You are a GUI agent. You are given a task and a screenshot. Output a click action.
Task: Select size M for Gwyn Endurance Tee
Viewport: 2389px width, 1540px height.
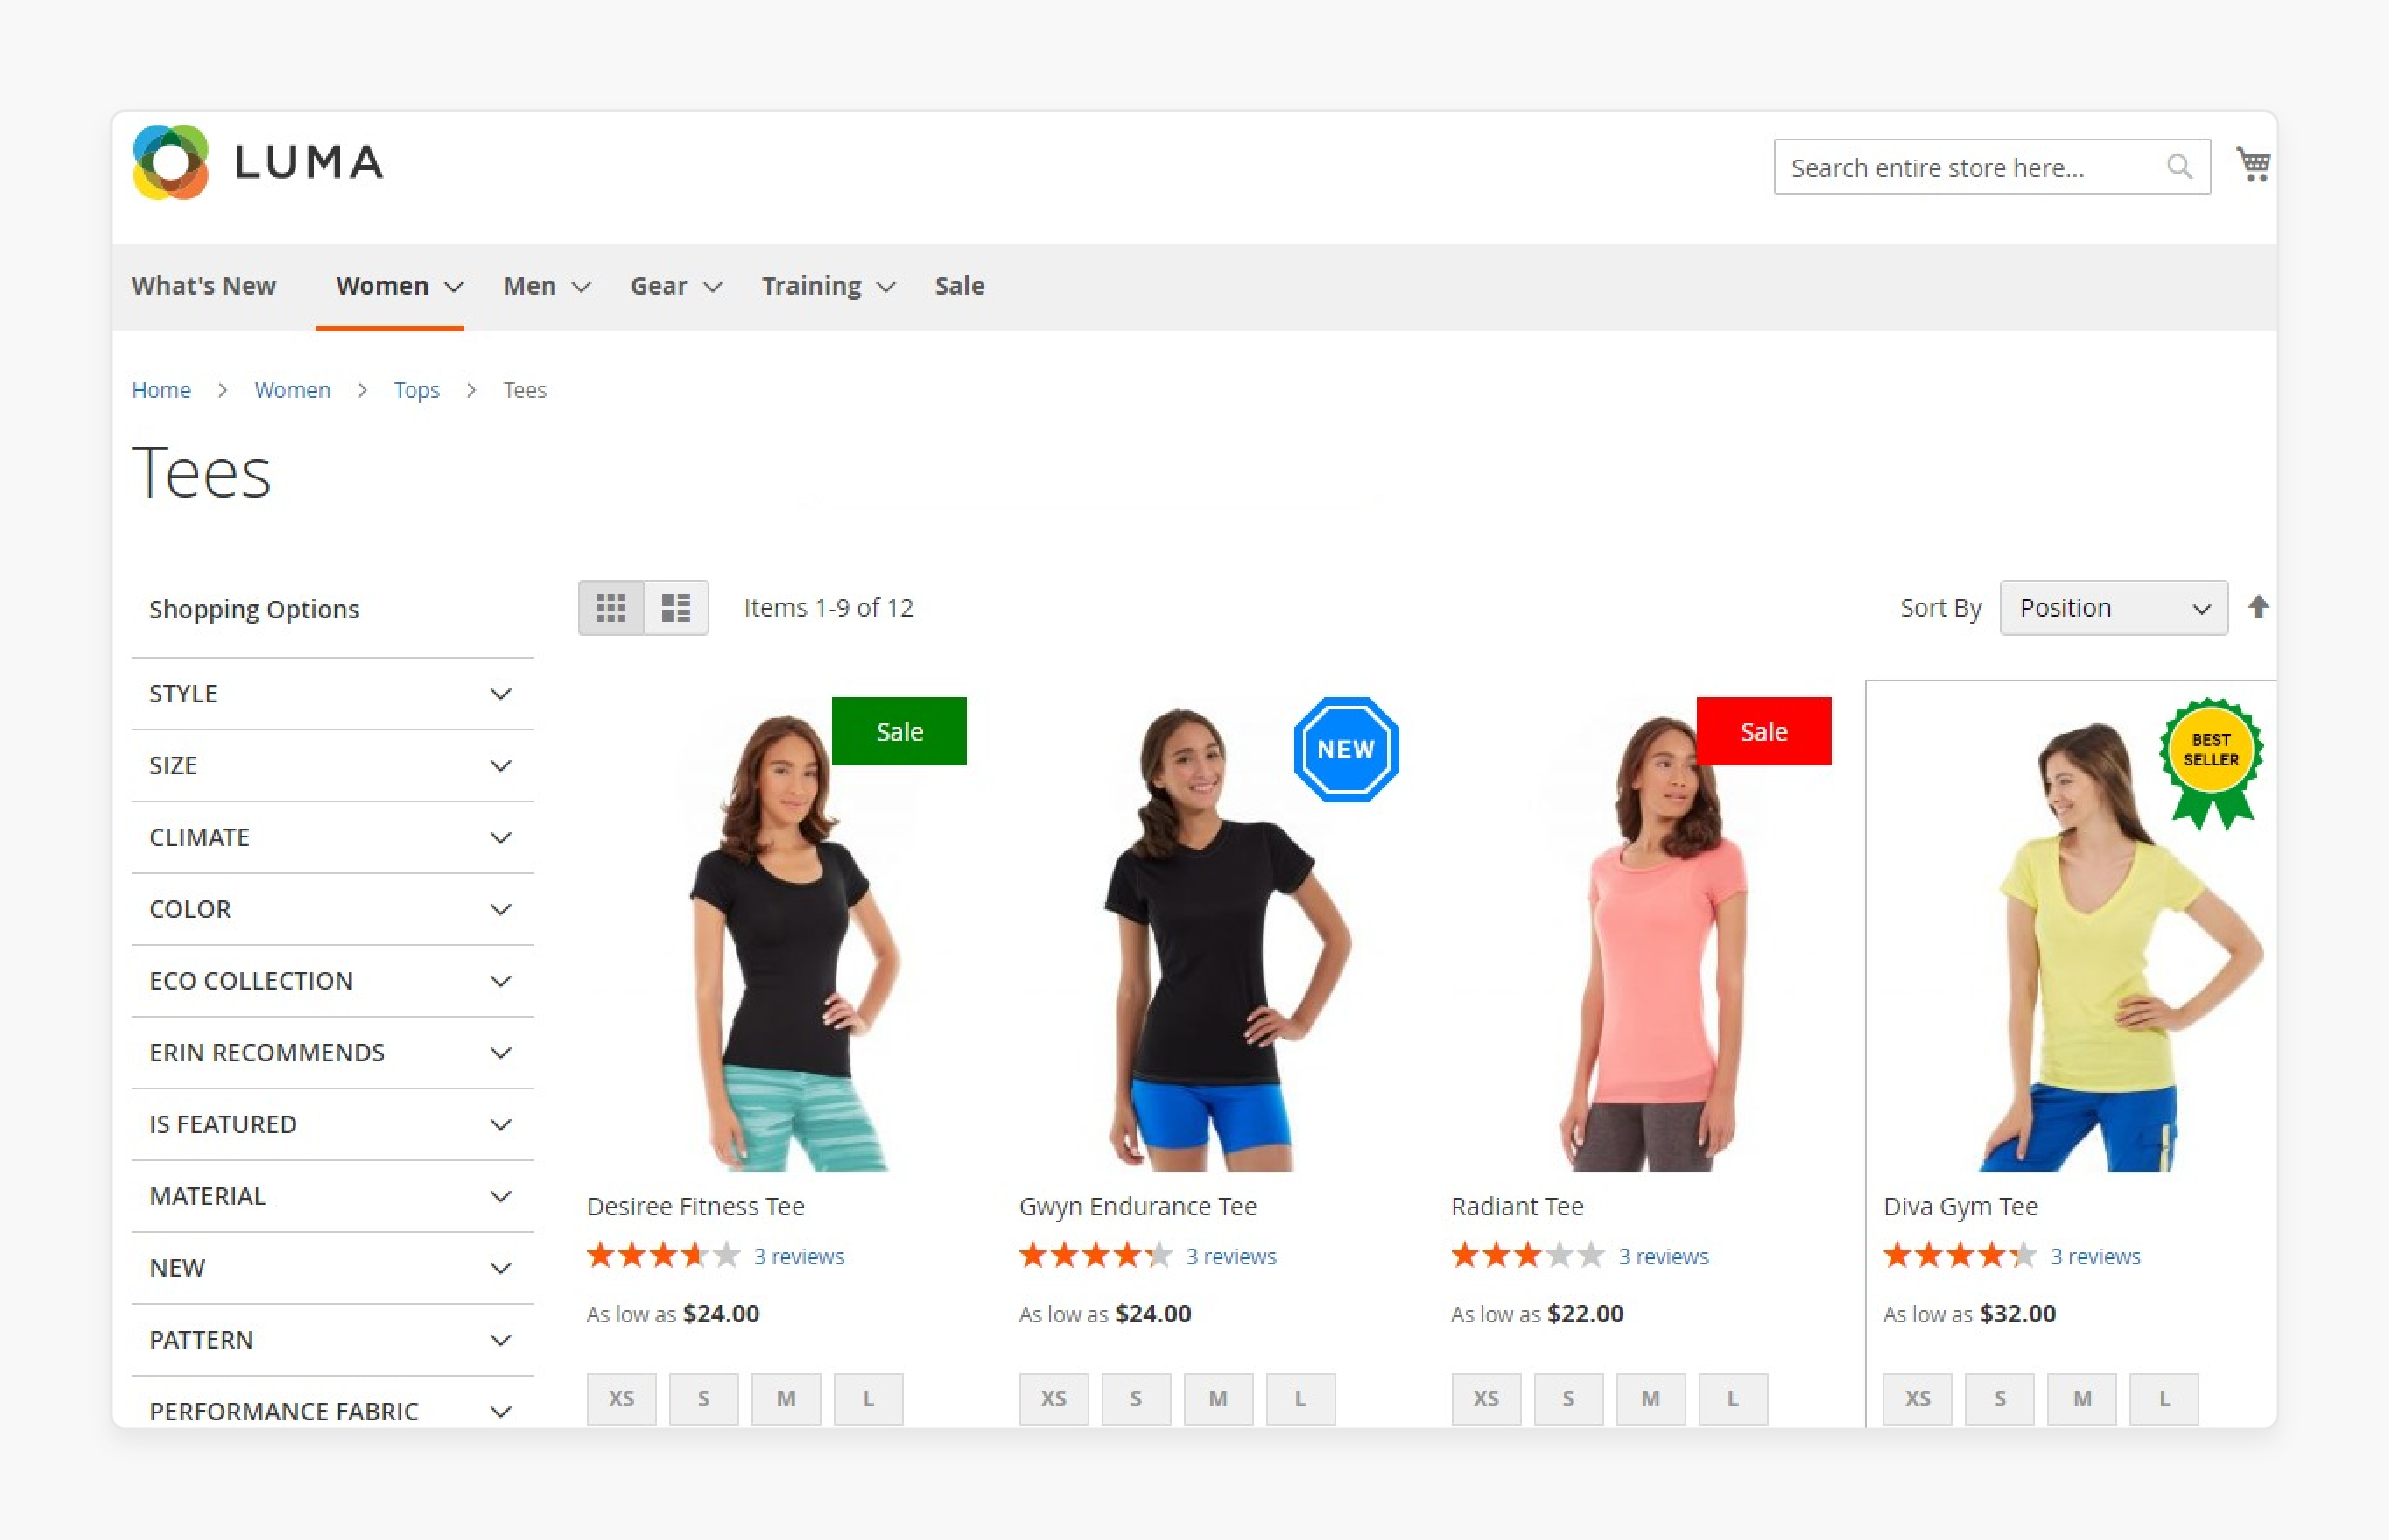pyautogui.click(x=1218, y=1399)
